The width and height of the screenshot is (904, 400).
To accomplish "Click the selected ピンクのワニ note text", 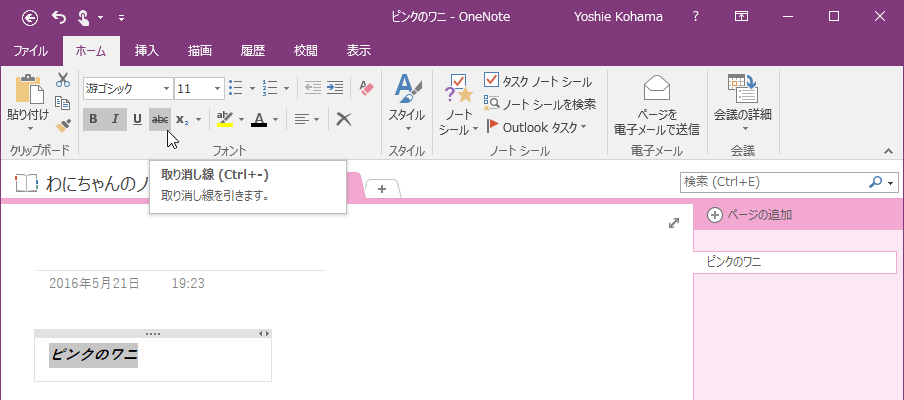I will click(x=93, y=354).
